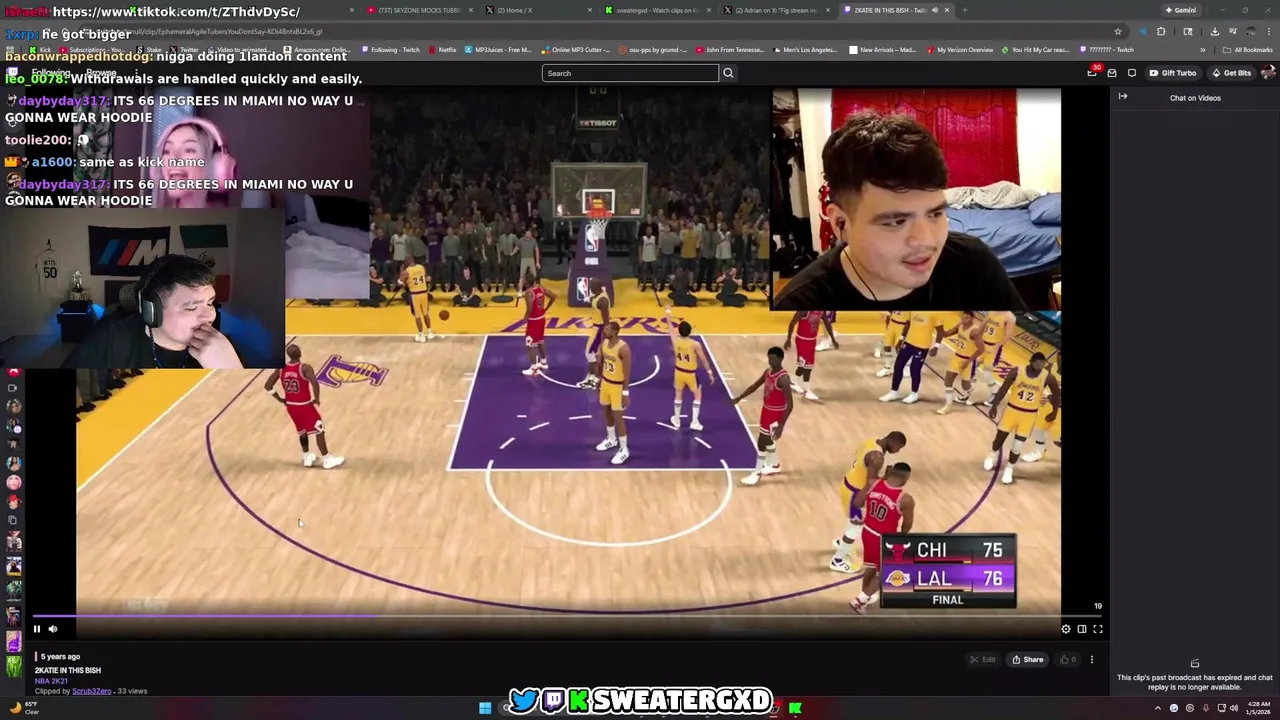
Task: Open the sidebar video camera icon
Action: 13,387
